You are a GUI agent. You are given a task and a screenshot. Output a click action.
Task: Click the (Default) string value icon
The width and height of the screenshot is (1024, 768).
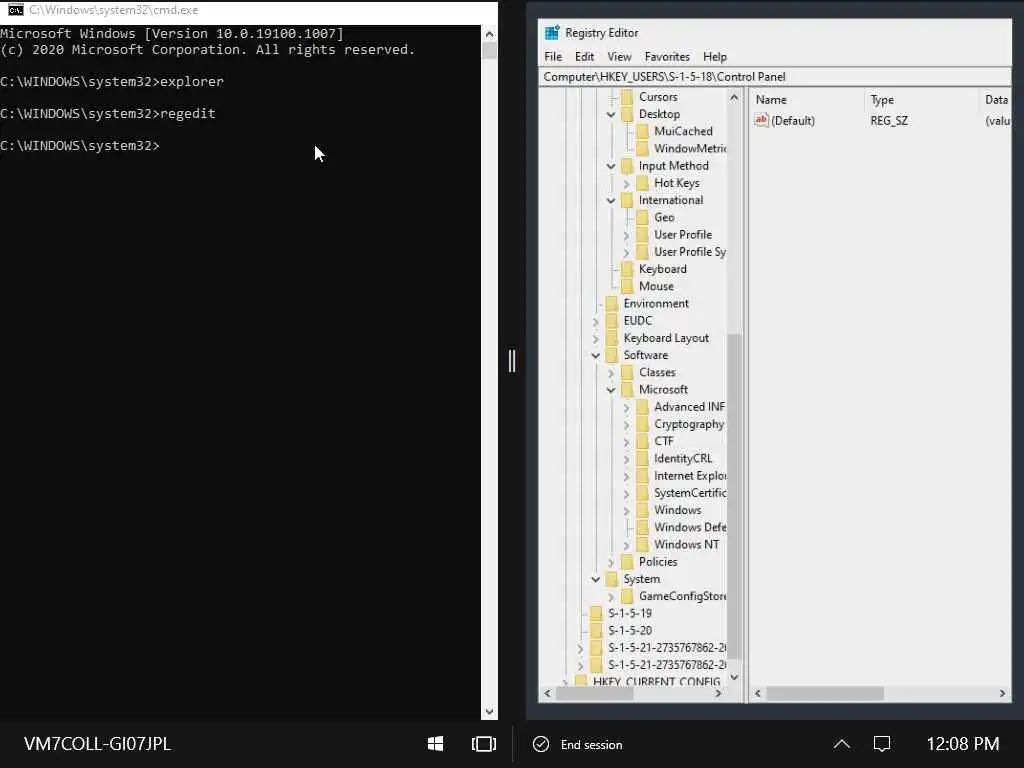tap(761, 120)
